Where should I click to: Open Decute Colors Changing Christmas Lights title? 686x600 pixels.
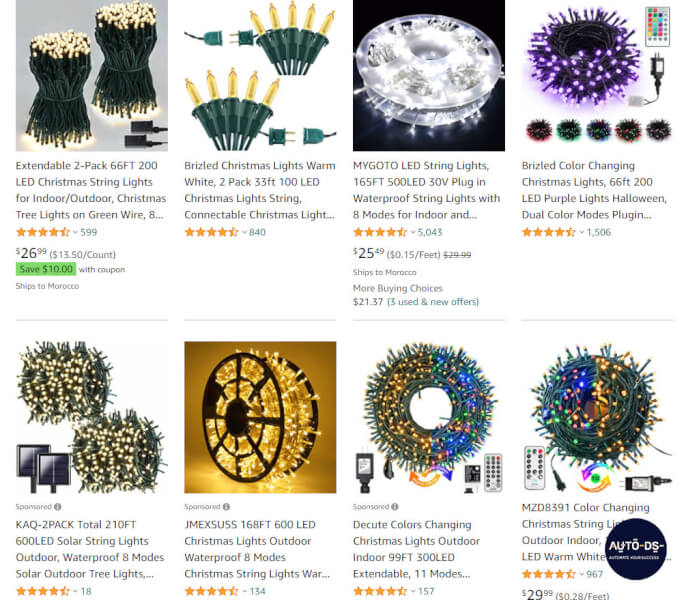pos(416,549)
